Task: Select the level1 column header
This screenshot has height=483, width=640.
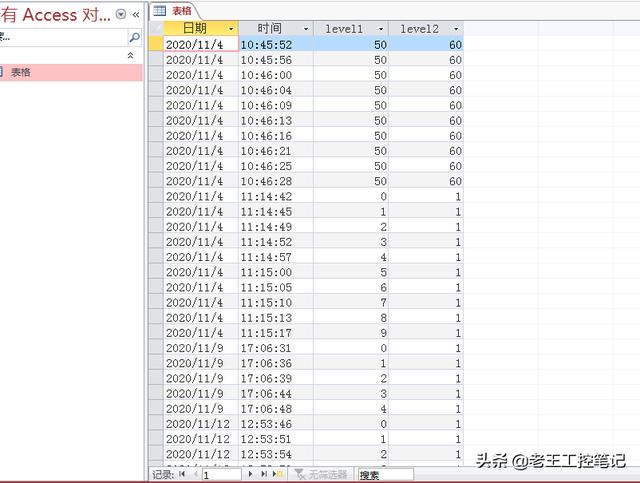Action: [x=351, y=29]
